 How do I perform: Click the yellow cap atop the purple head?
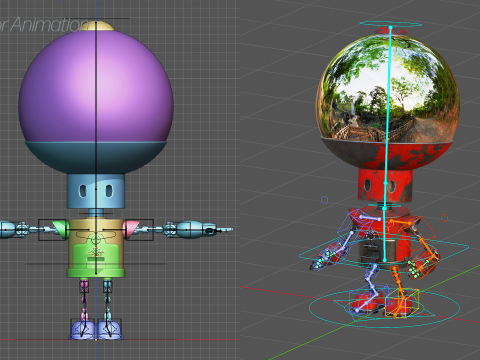[96, 26]
